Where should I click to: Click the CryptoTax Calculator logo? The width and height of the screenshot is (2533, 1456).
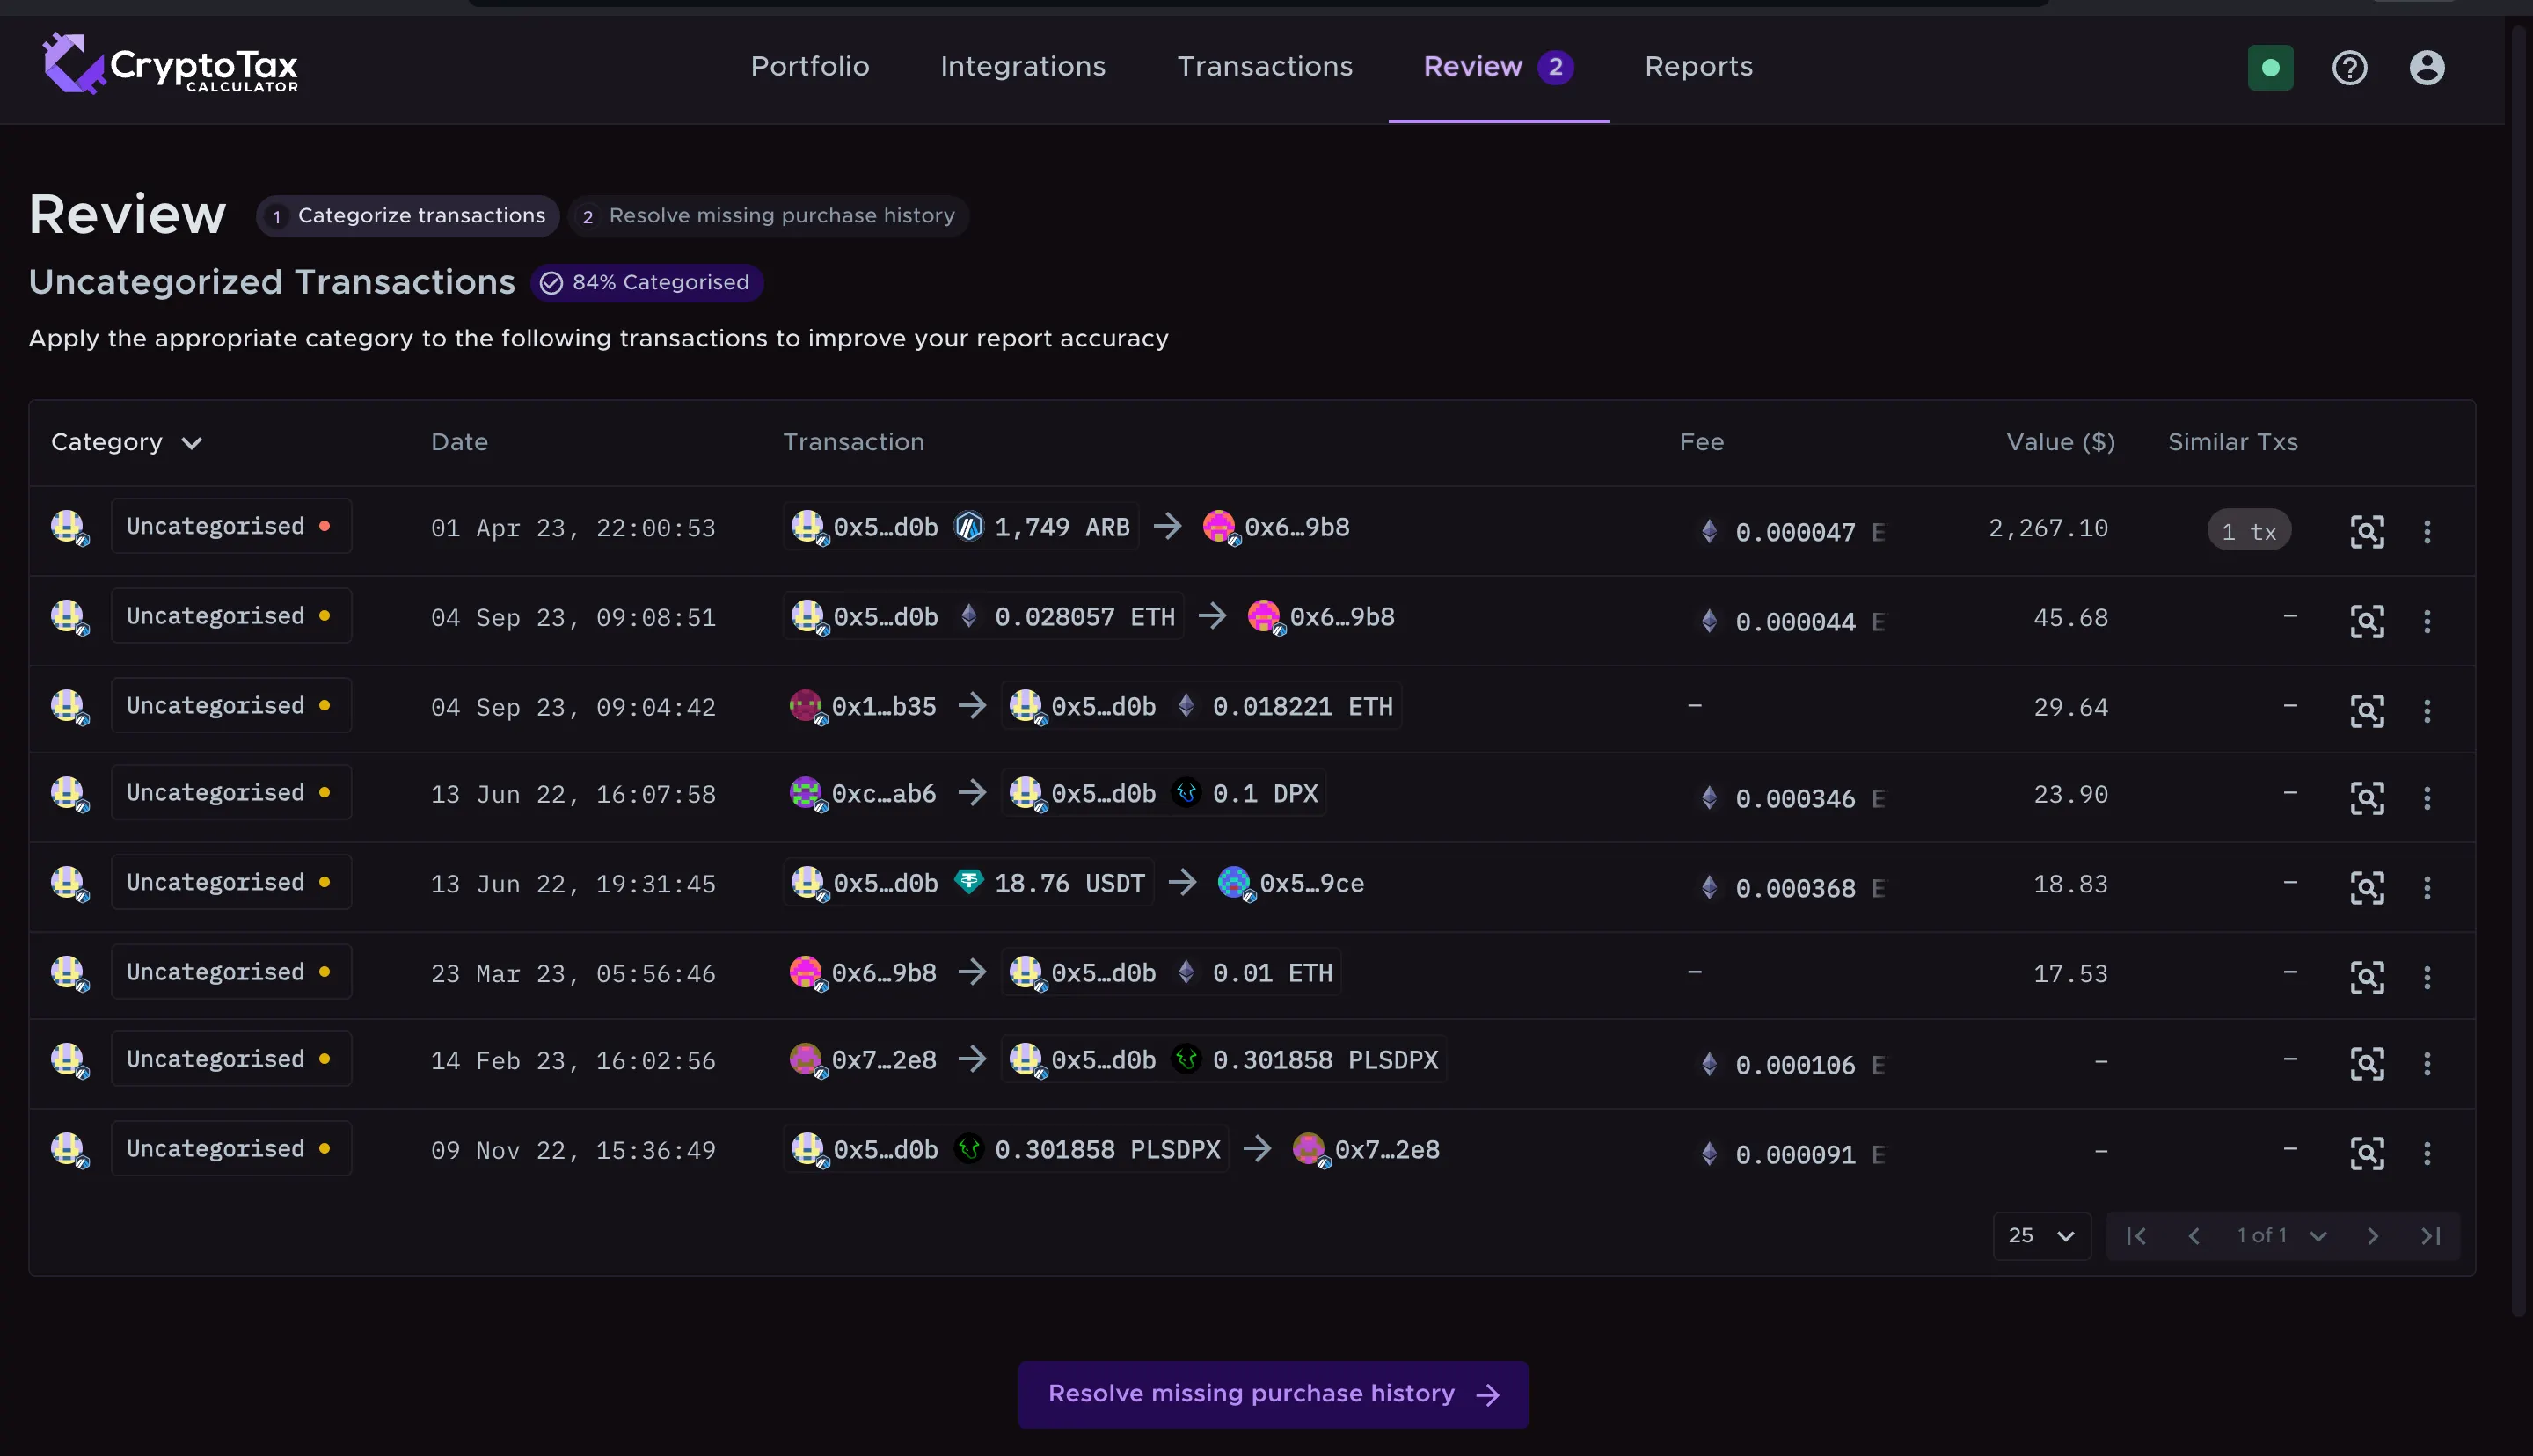pyautogui.click(x=171, y=65)
